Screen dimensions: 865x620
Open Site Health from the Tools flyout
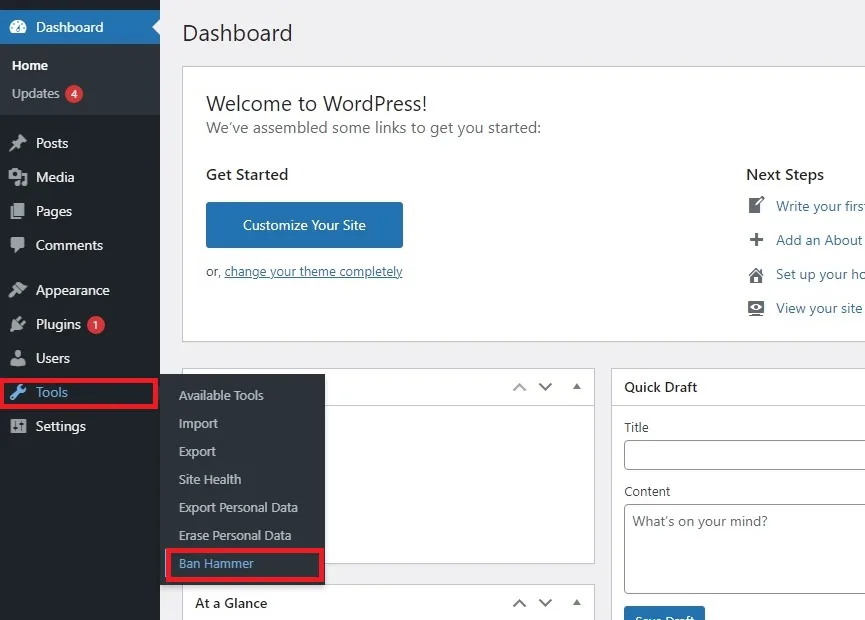pos(210,480)
